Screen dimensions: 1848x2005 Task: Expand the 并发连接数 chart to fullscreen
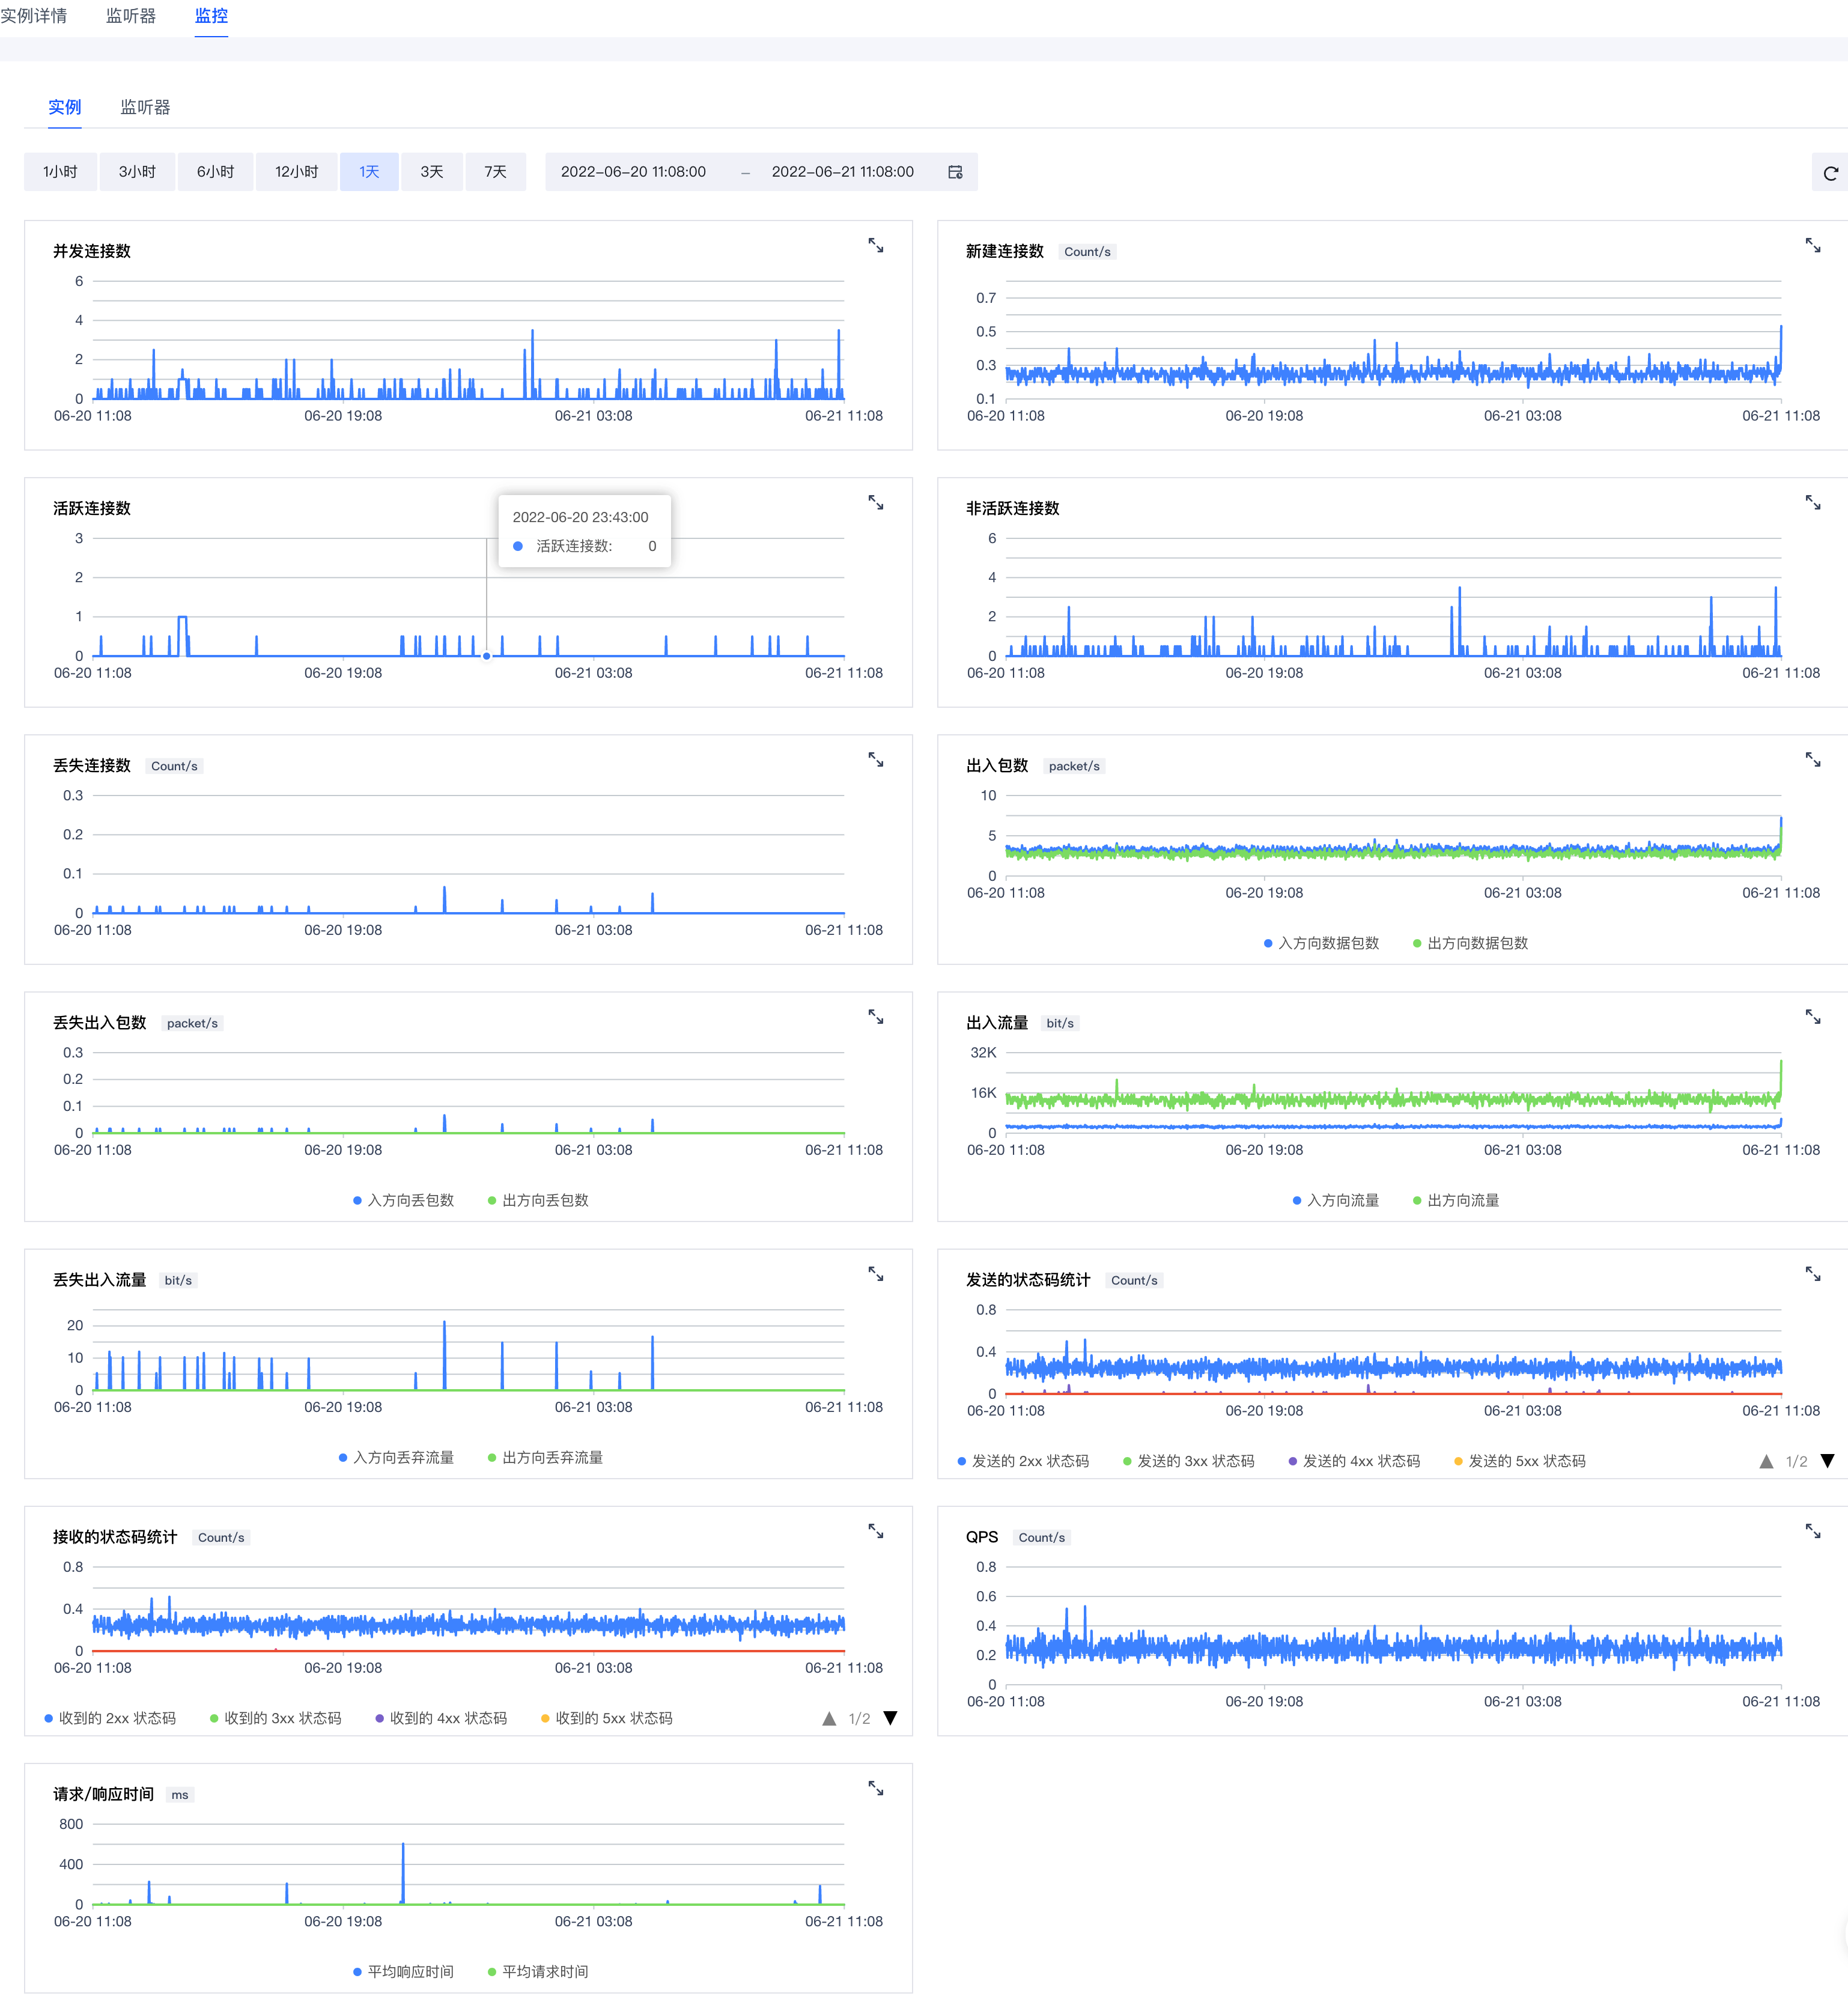click(875, 245)
